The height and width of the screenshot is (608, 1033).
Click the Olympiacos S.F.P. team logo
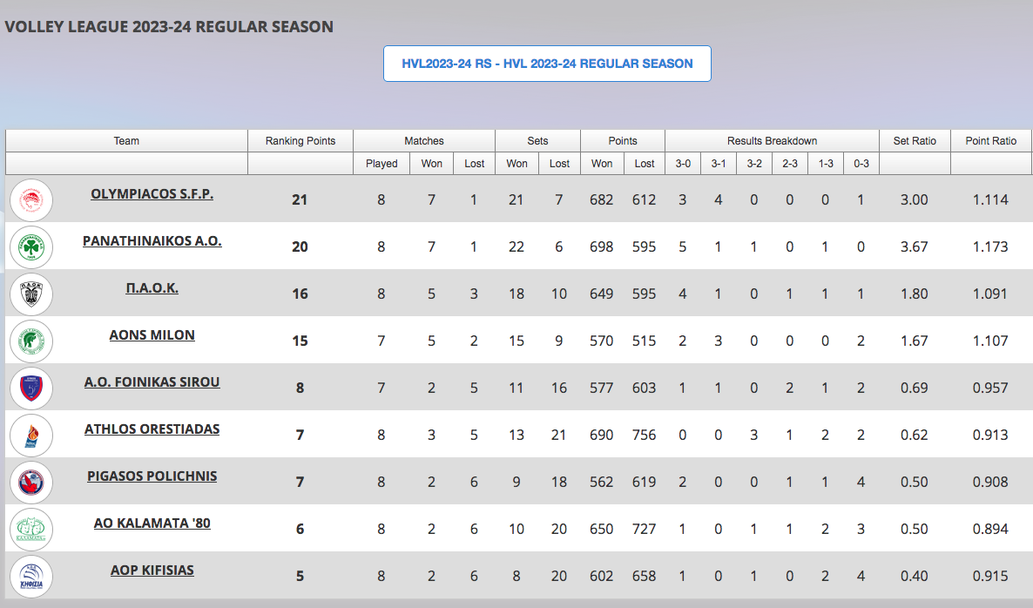31,200
